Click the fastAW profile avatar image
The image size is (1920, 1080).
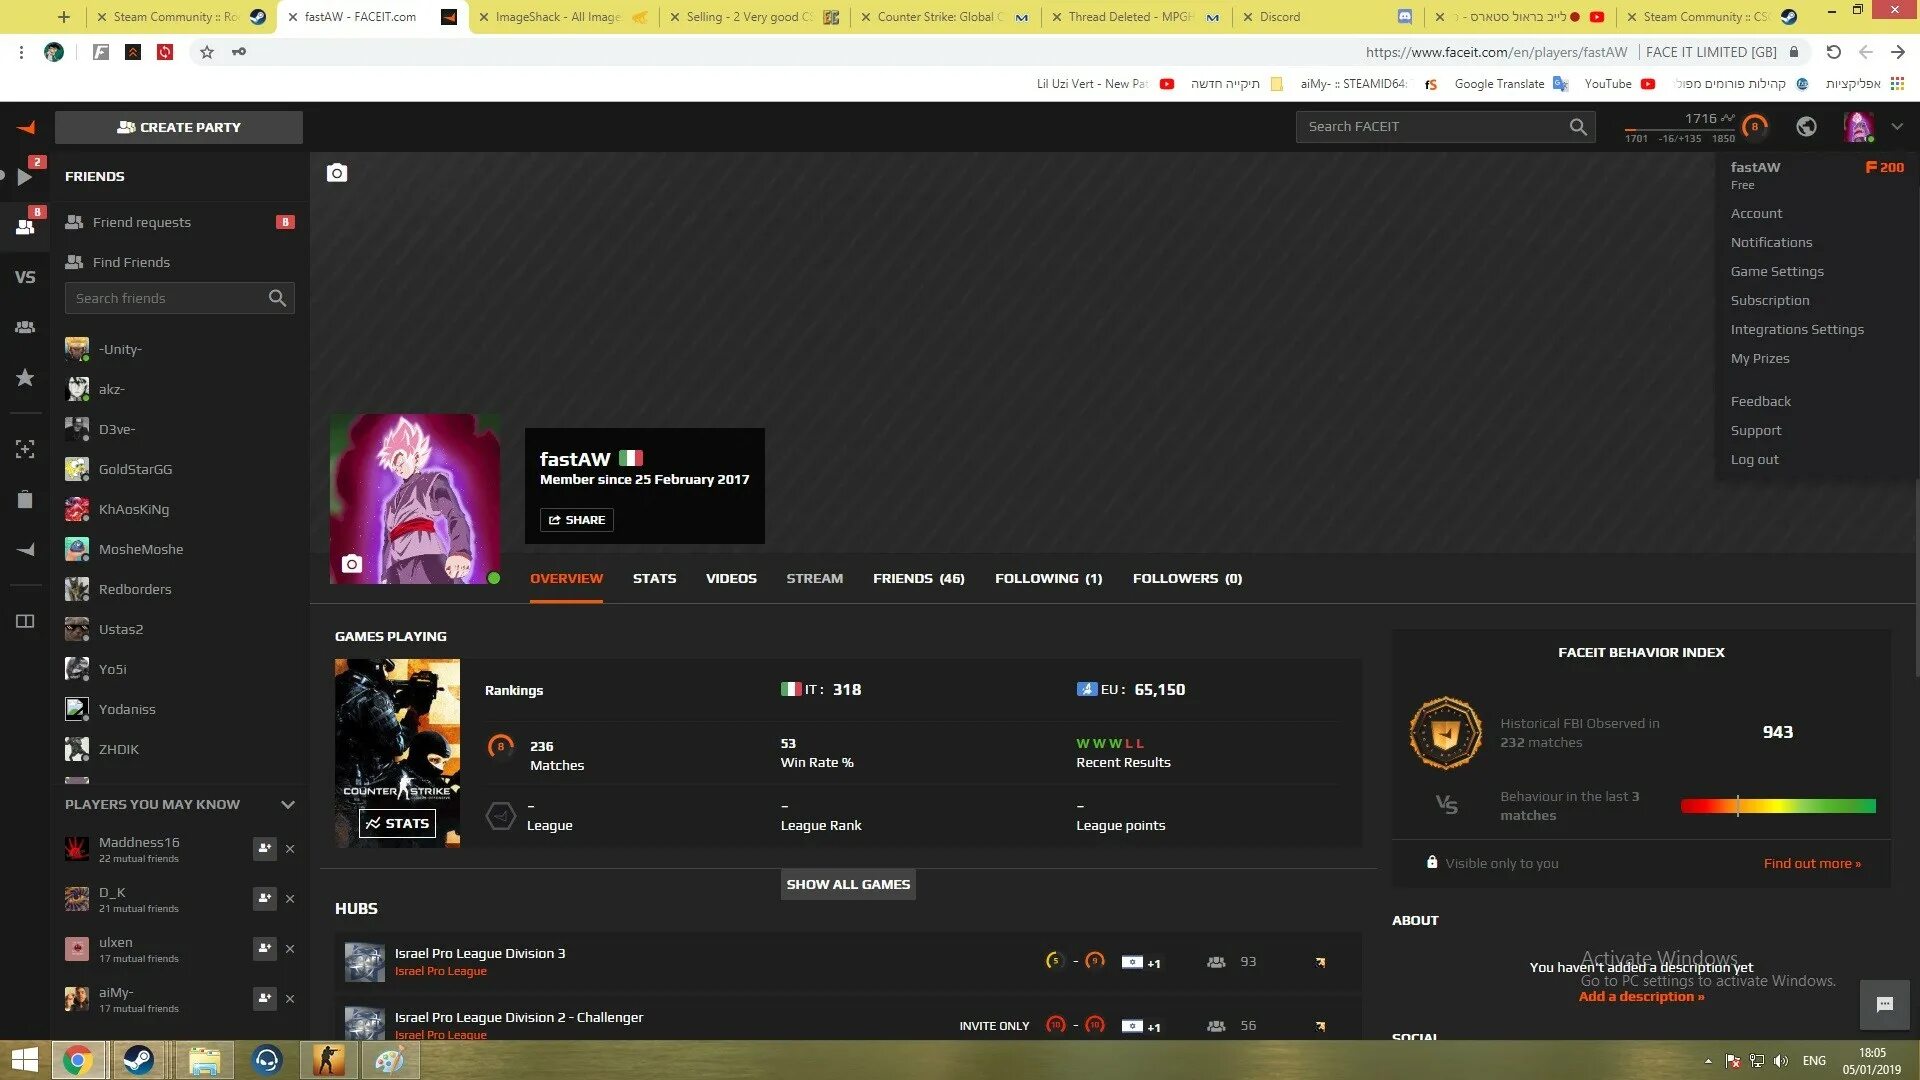(415, 499)
